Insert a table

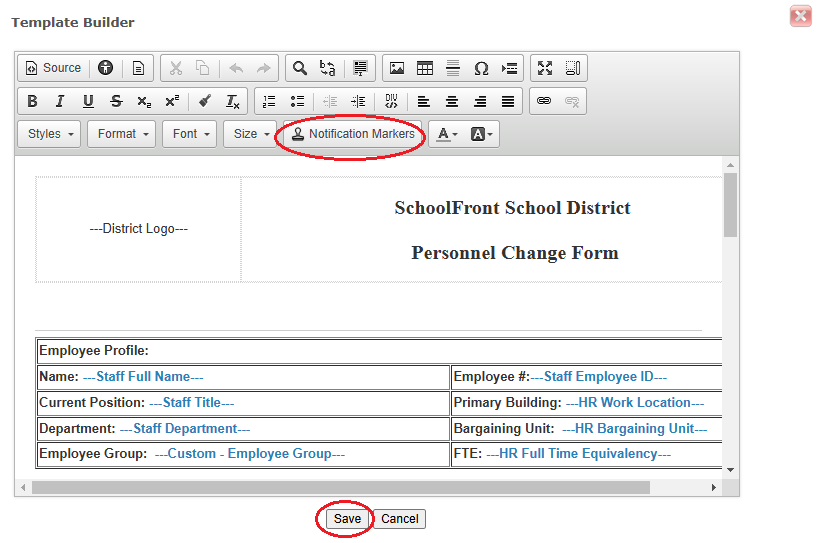pyautogui.click(x=425, y=68)
